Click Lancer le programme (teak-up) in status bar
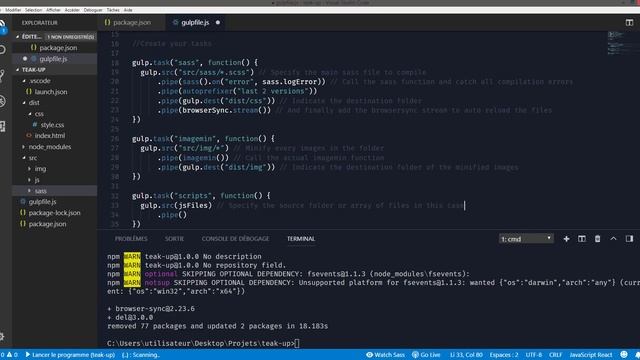 coord(70,355)
